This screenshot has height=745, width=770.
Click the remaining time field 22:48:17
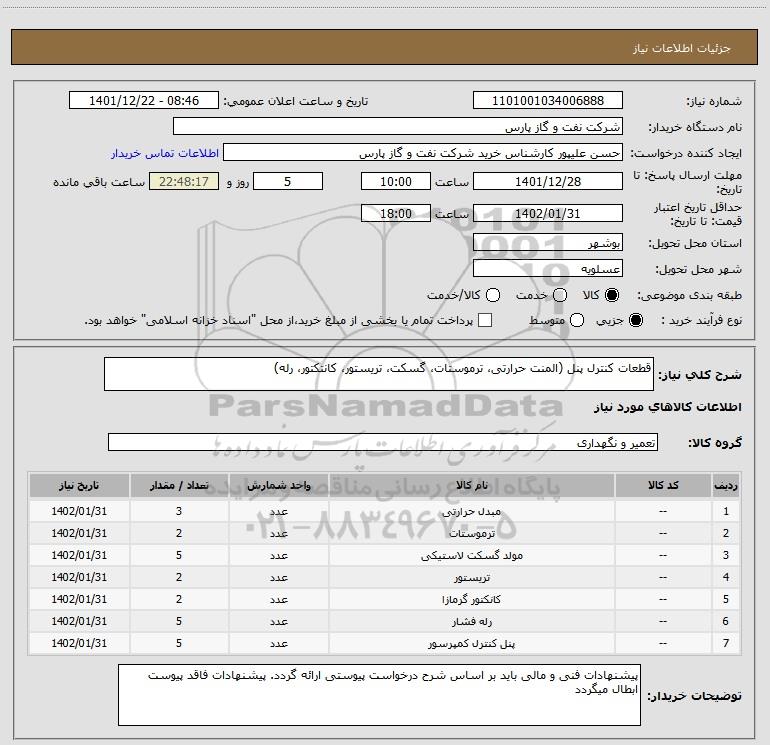184,182
